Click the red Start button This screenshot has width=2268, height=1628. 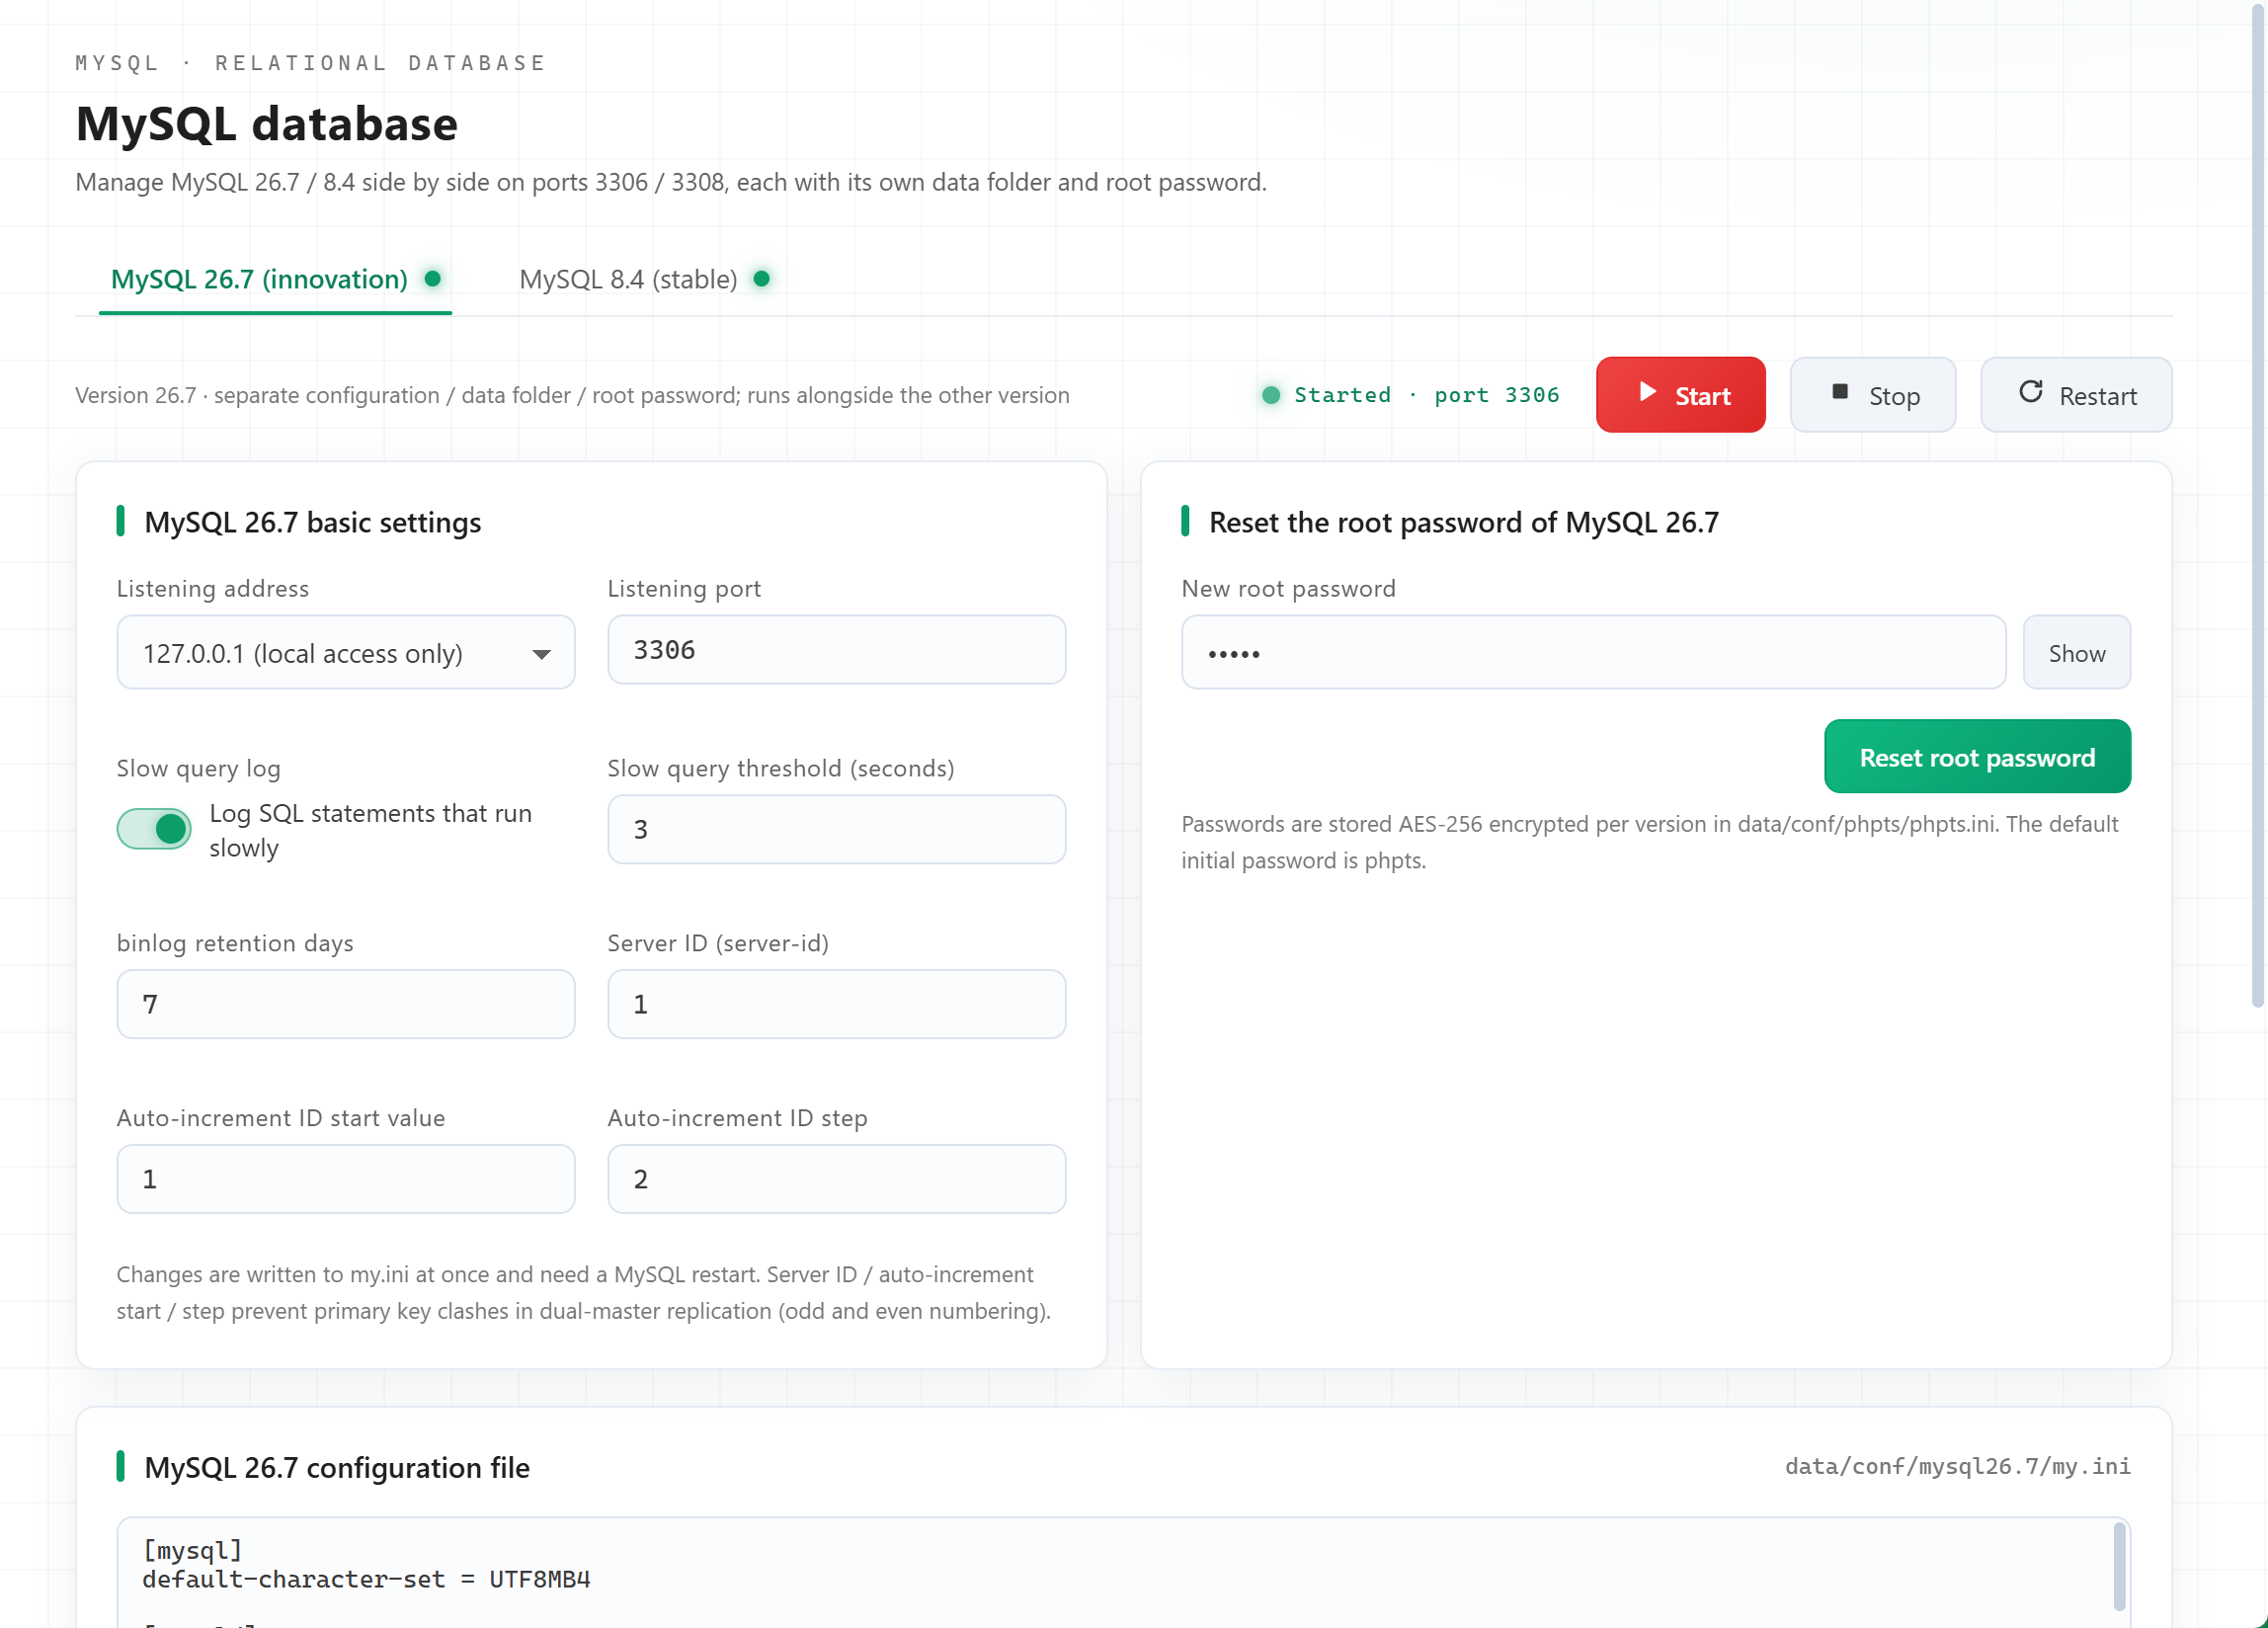point(1680,395)
